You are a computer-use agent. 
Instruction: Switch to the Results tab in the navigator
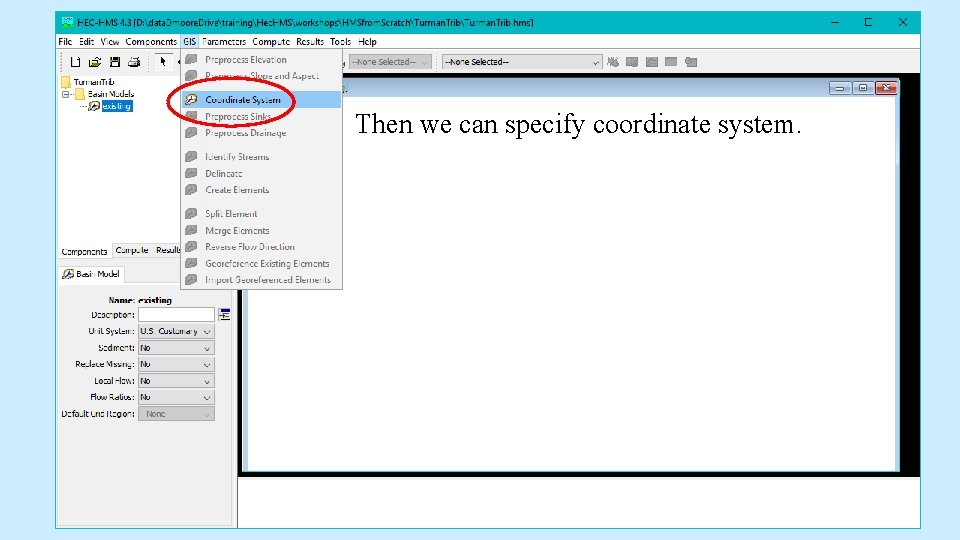[167, 250]
